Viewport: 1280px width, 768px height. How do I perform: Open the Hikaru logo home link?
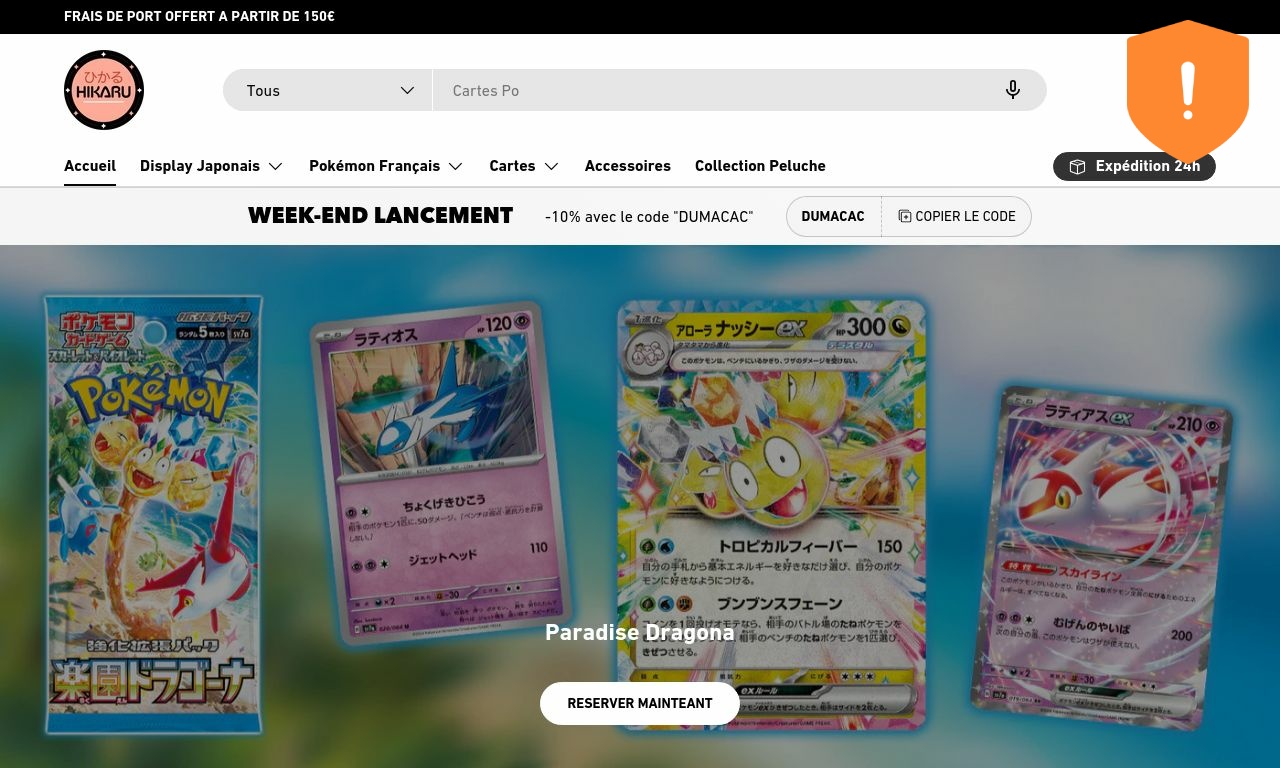(104, 90)
